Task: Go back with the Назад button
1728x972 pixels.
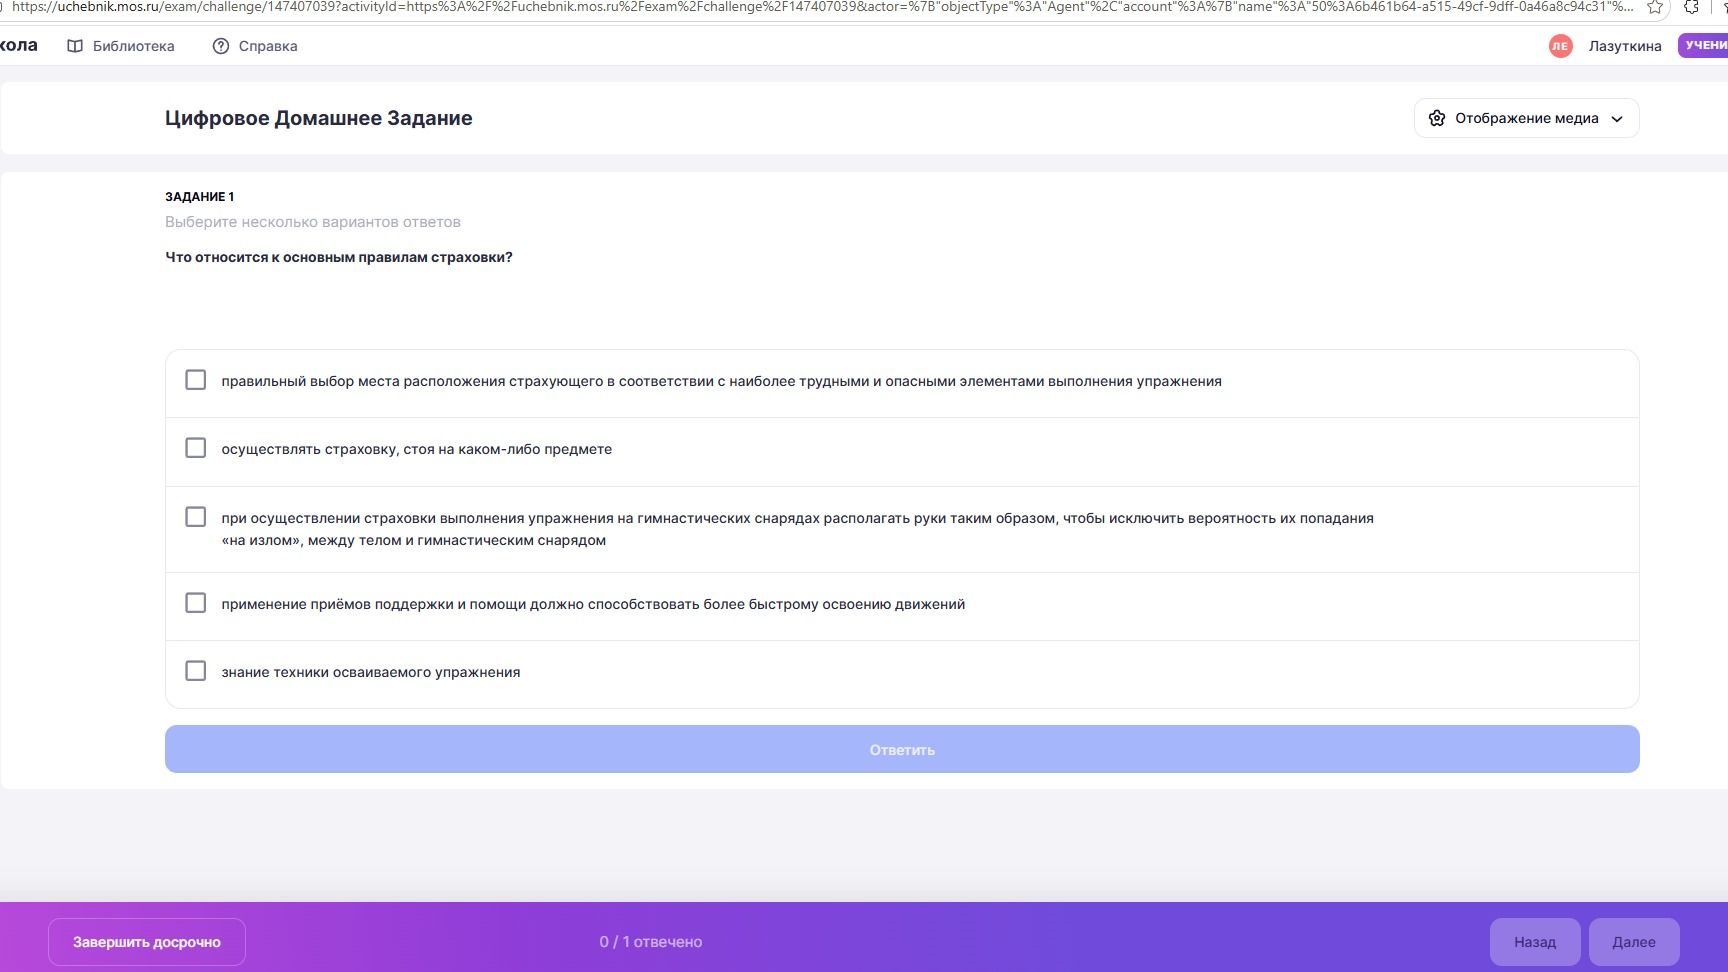Action: coord(1535,942)
